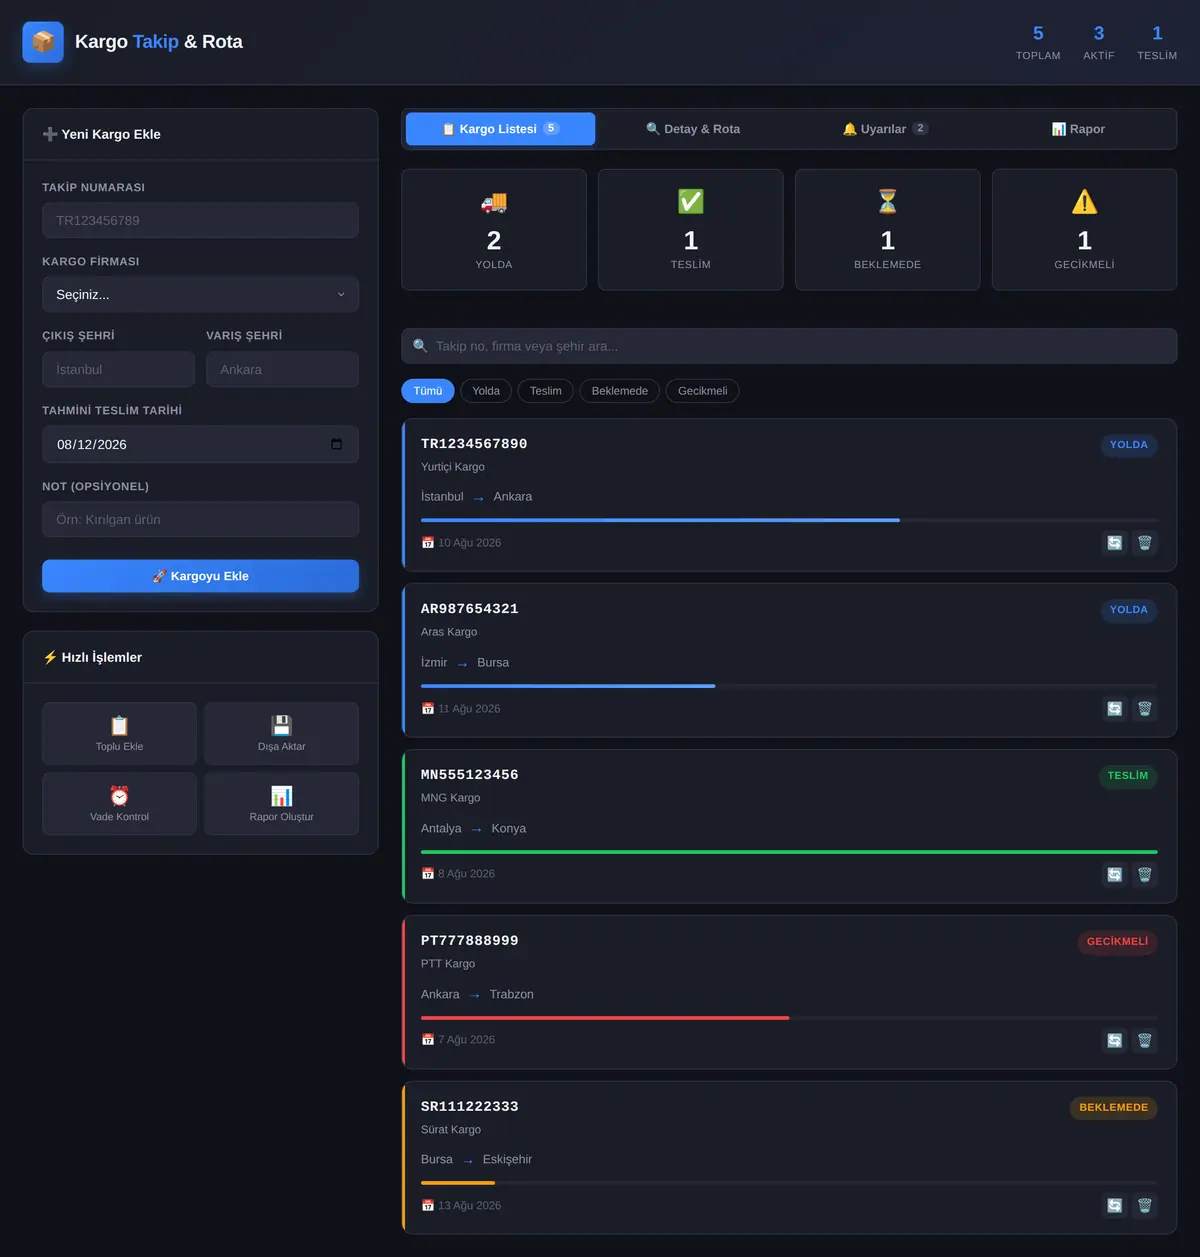Open the Detay & Rota tab
This screenshot has width=1200, height=1257.
(693, 129)
